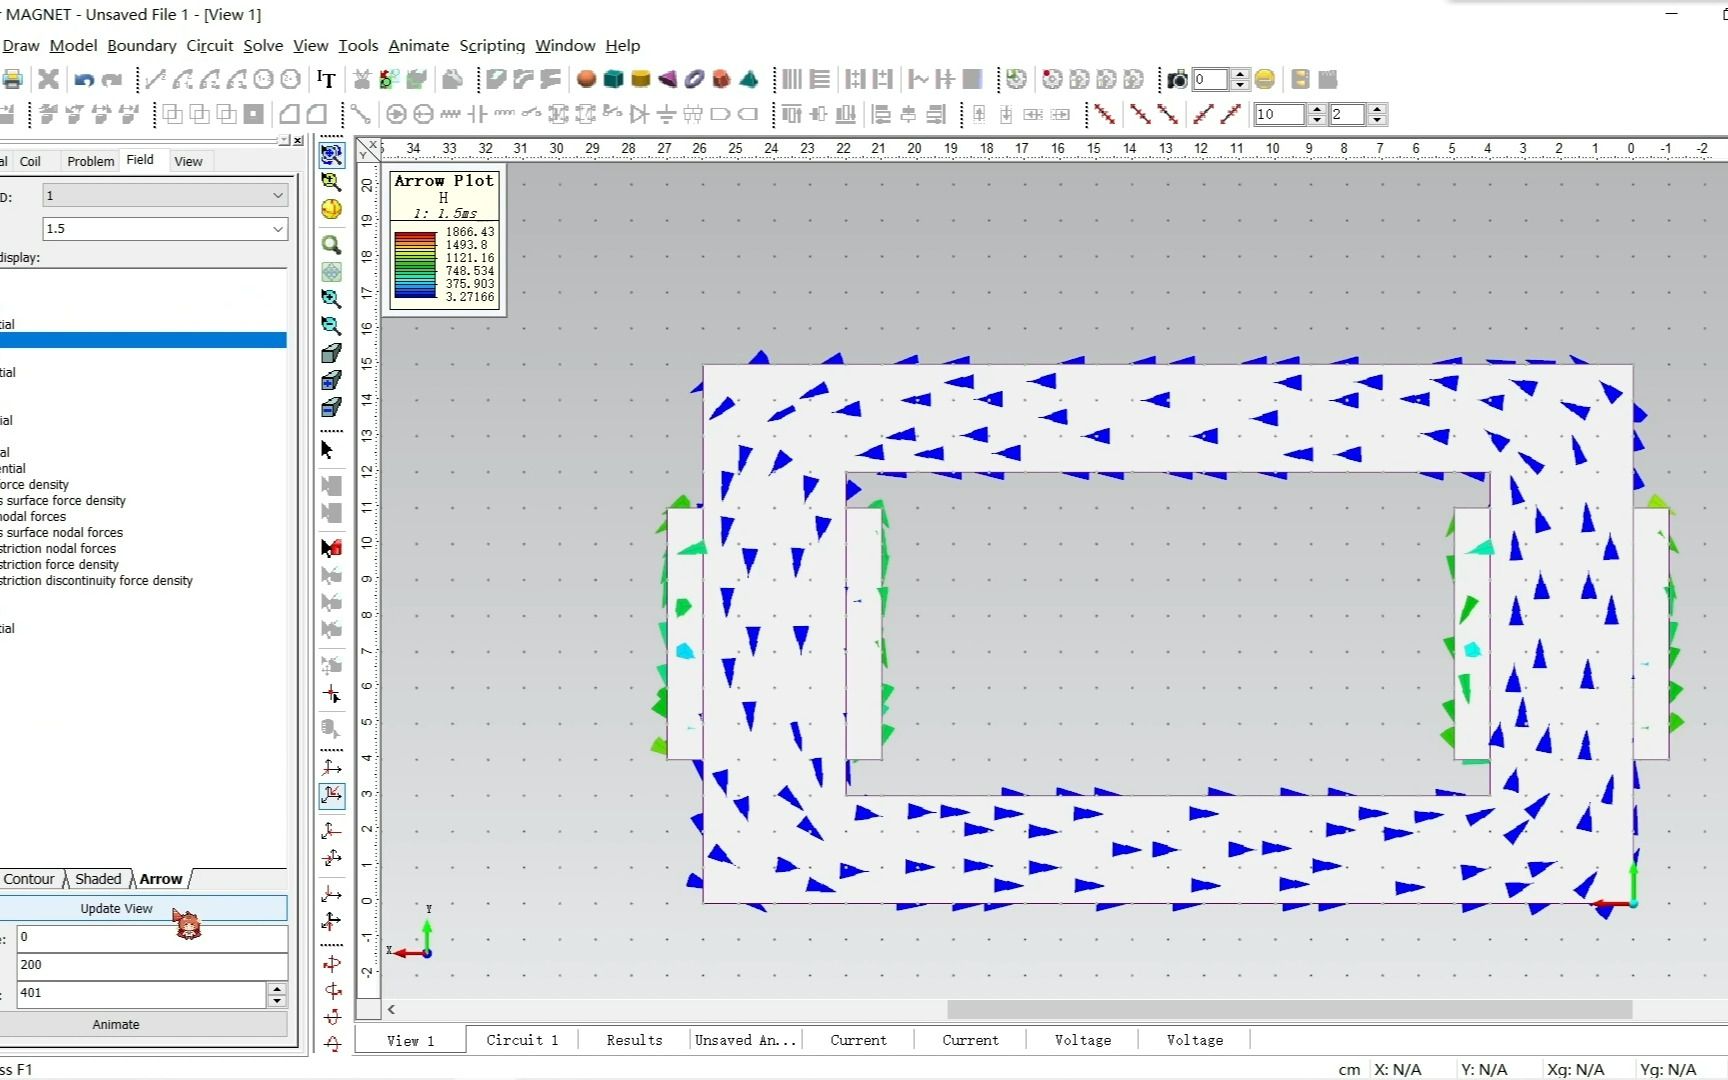The width and height of the screenshot is (1728, 1080).
Task: Highlight the nodal forces display option
Action: pos(60,516)
